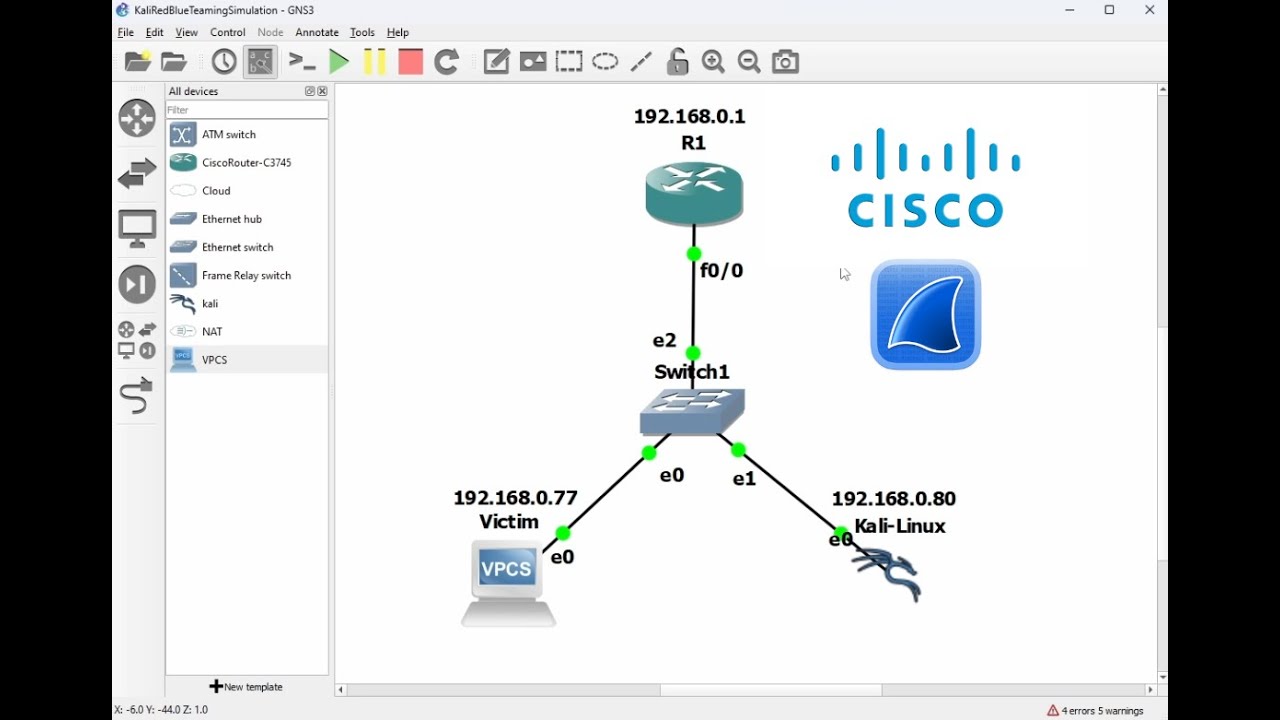This screenshot has width=1280, height=720.
Task: Select CiscoRouter-C3745 in device list
Action: (x=247, y=162)
